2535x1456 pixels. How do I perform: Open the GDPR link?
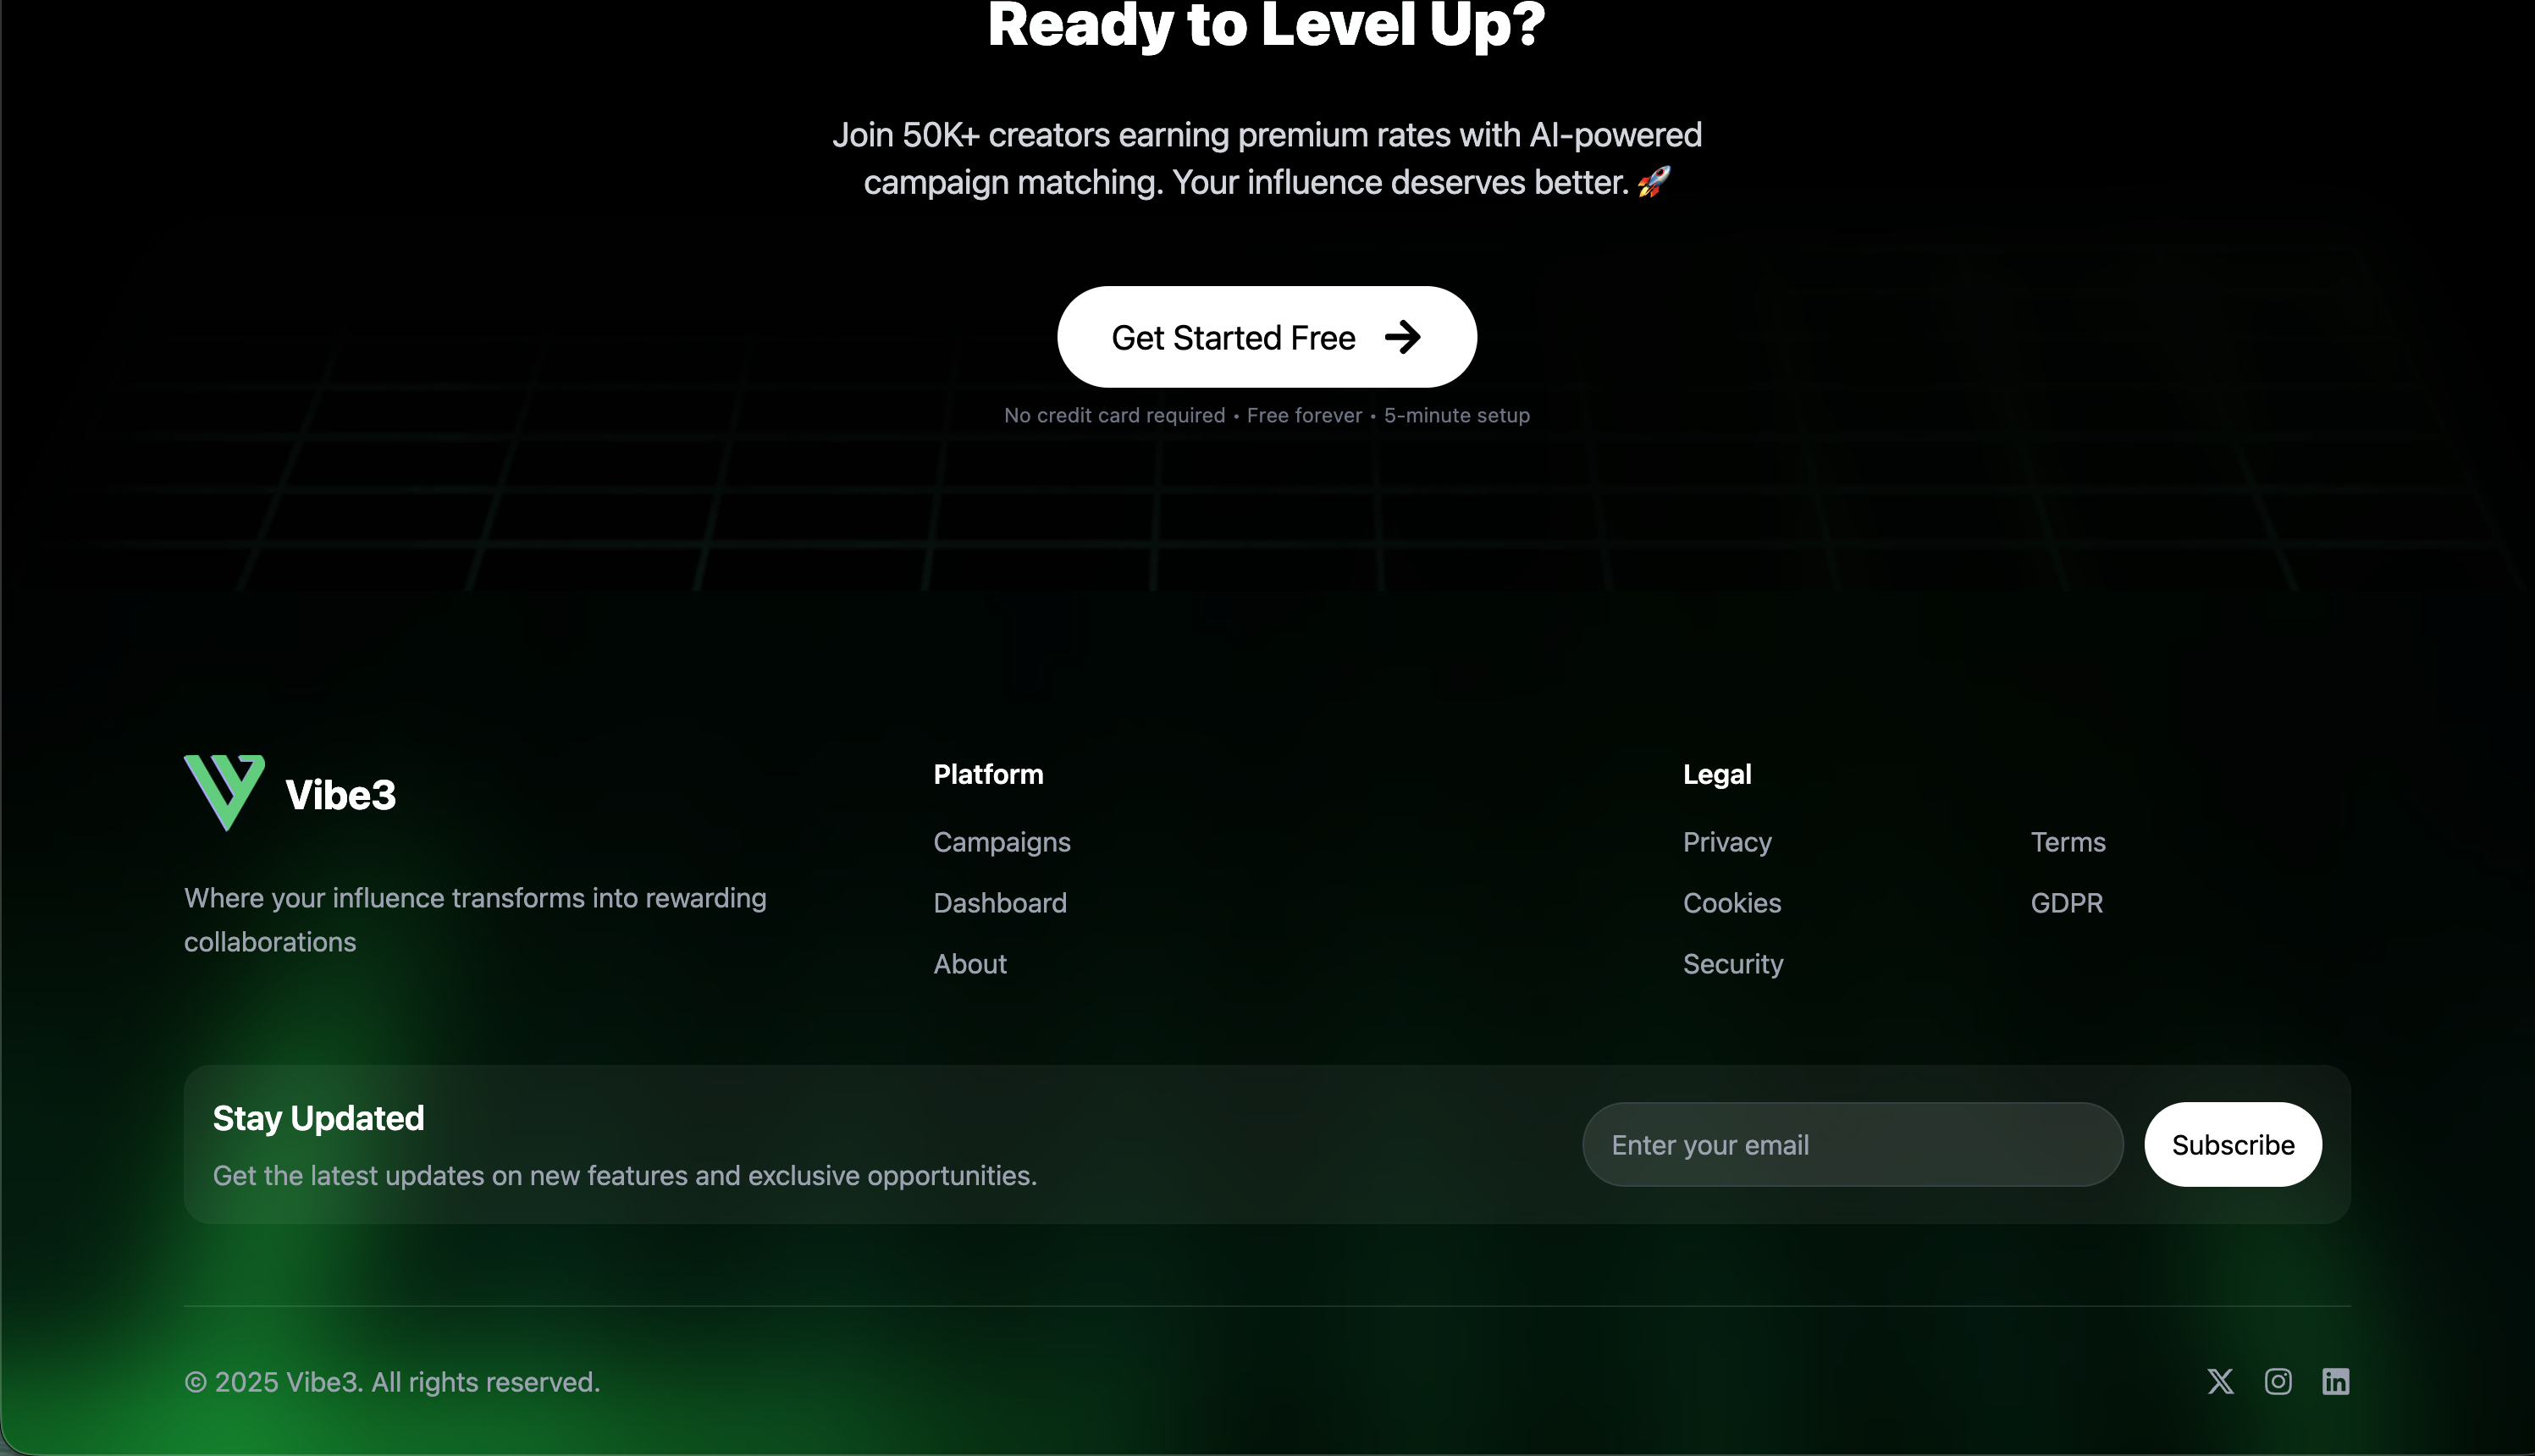(x=2066, y=903)
